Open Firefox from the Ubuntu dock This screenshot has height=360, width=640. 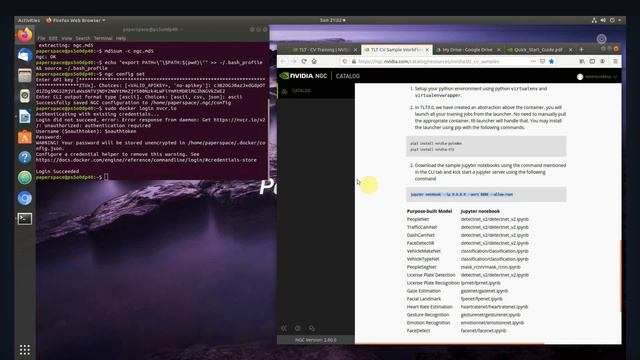[x=24, y=35]
